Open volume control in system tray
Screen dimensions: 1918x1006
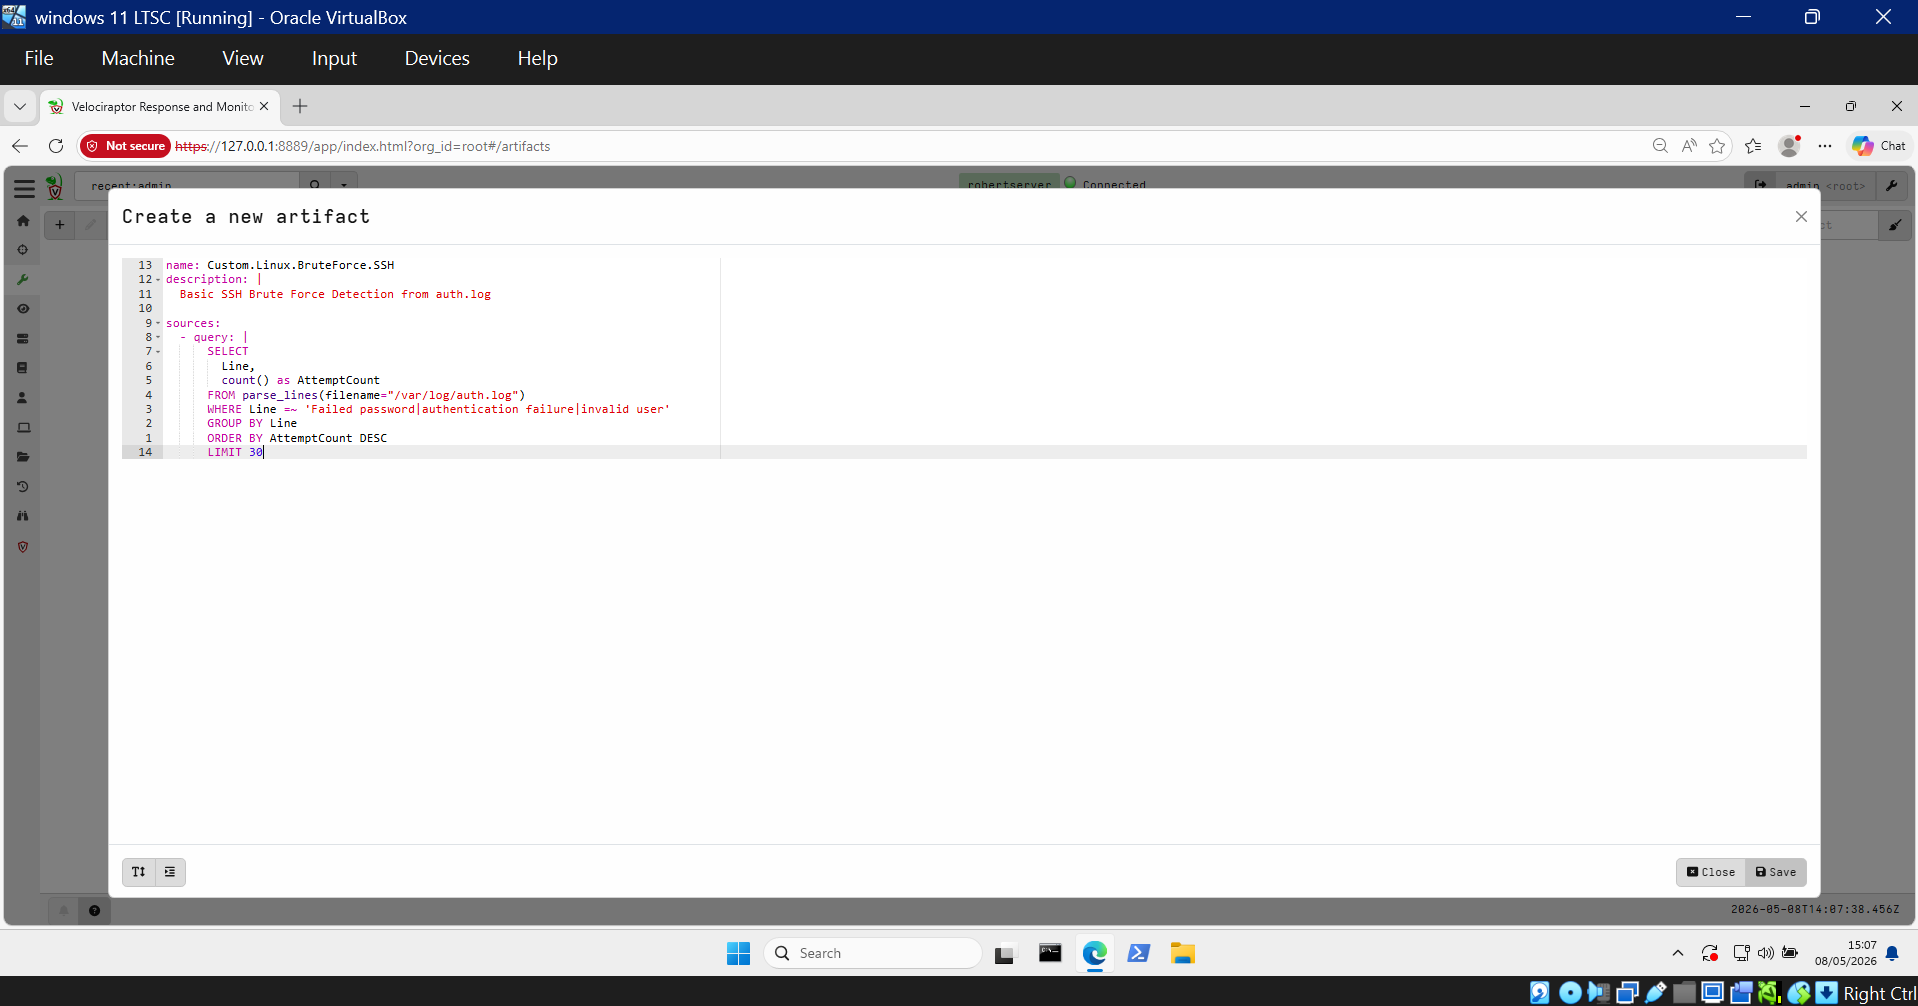[1766, 953]
